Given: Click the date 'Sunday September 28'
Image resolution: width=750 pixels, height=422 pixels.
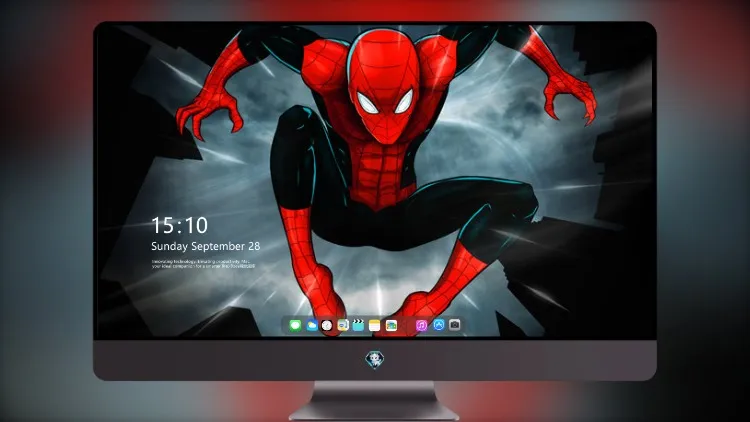Looking at the screenshot, I should (206, 246).
